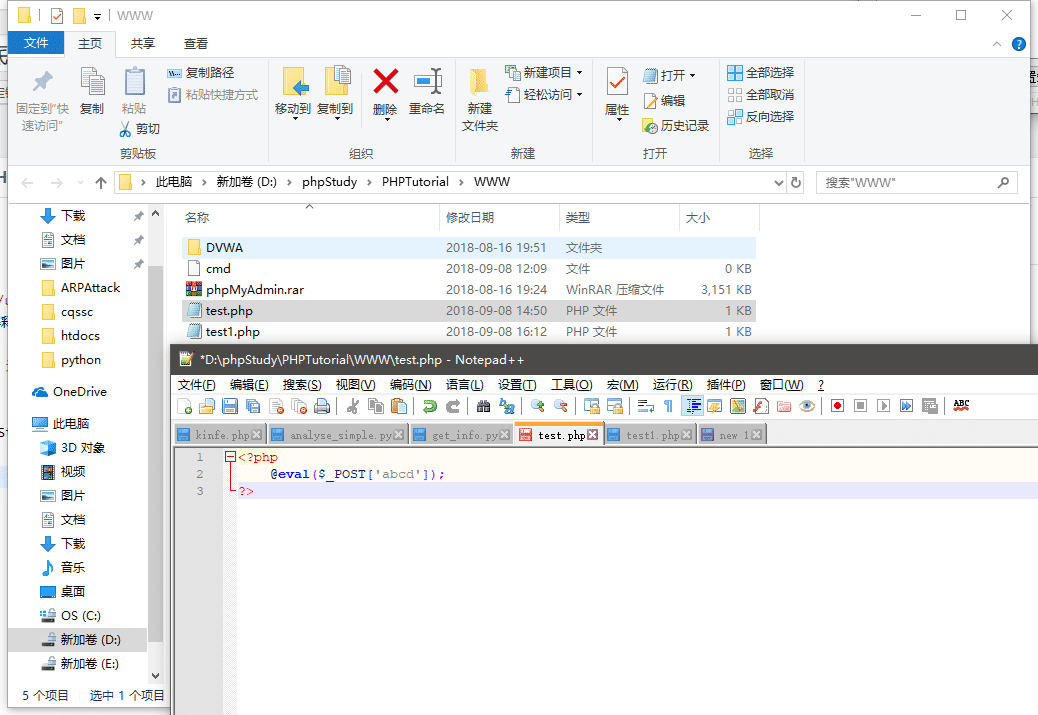
Task: Close the kinfe.php tab
Action: (257, 435)
